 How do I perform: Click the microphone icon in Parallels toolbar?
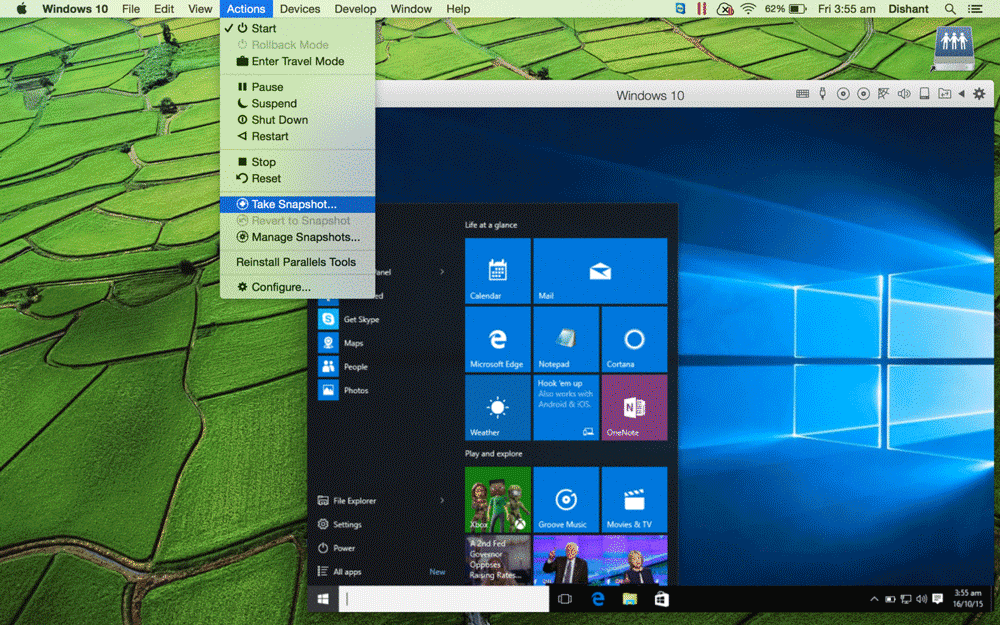[821, 93]
